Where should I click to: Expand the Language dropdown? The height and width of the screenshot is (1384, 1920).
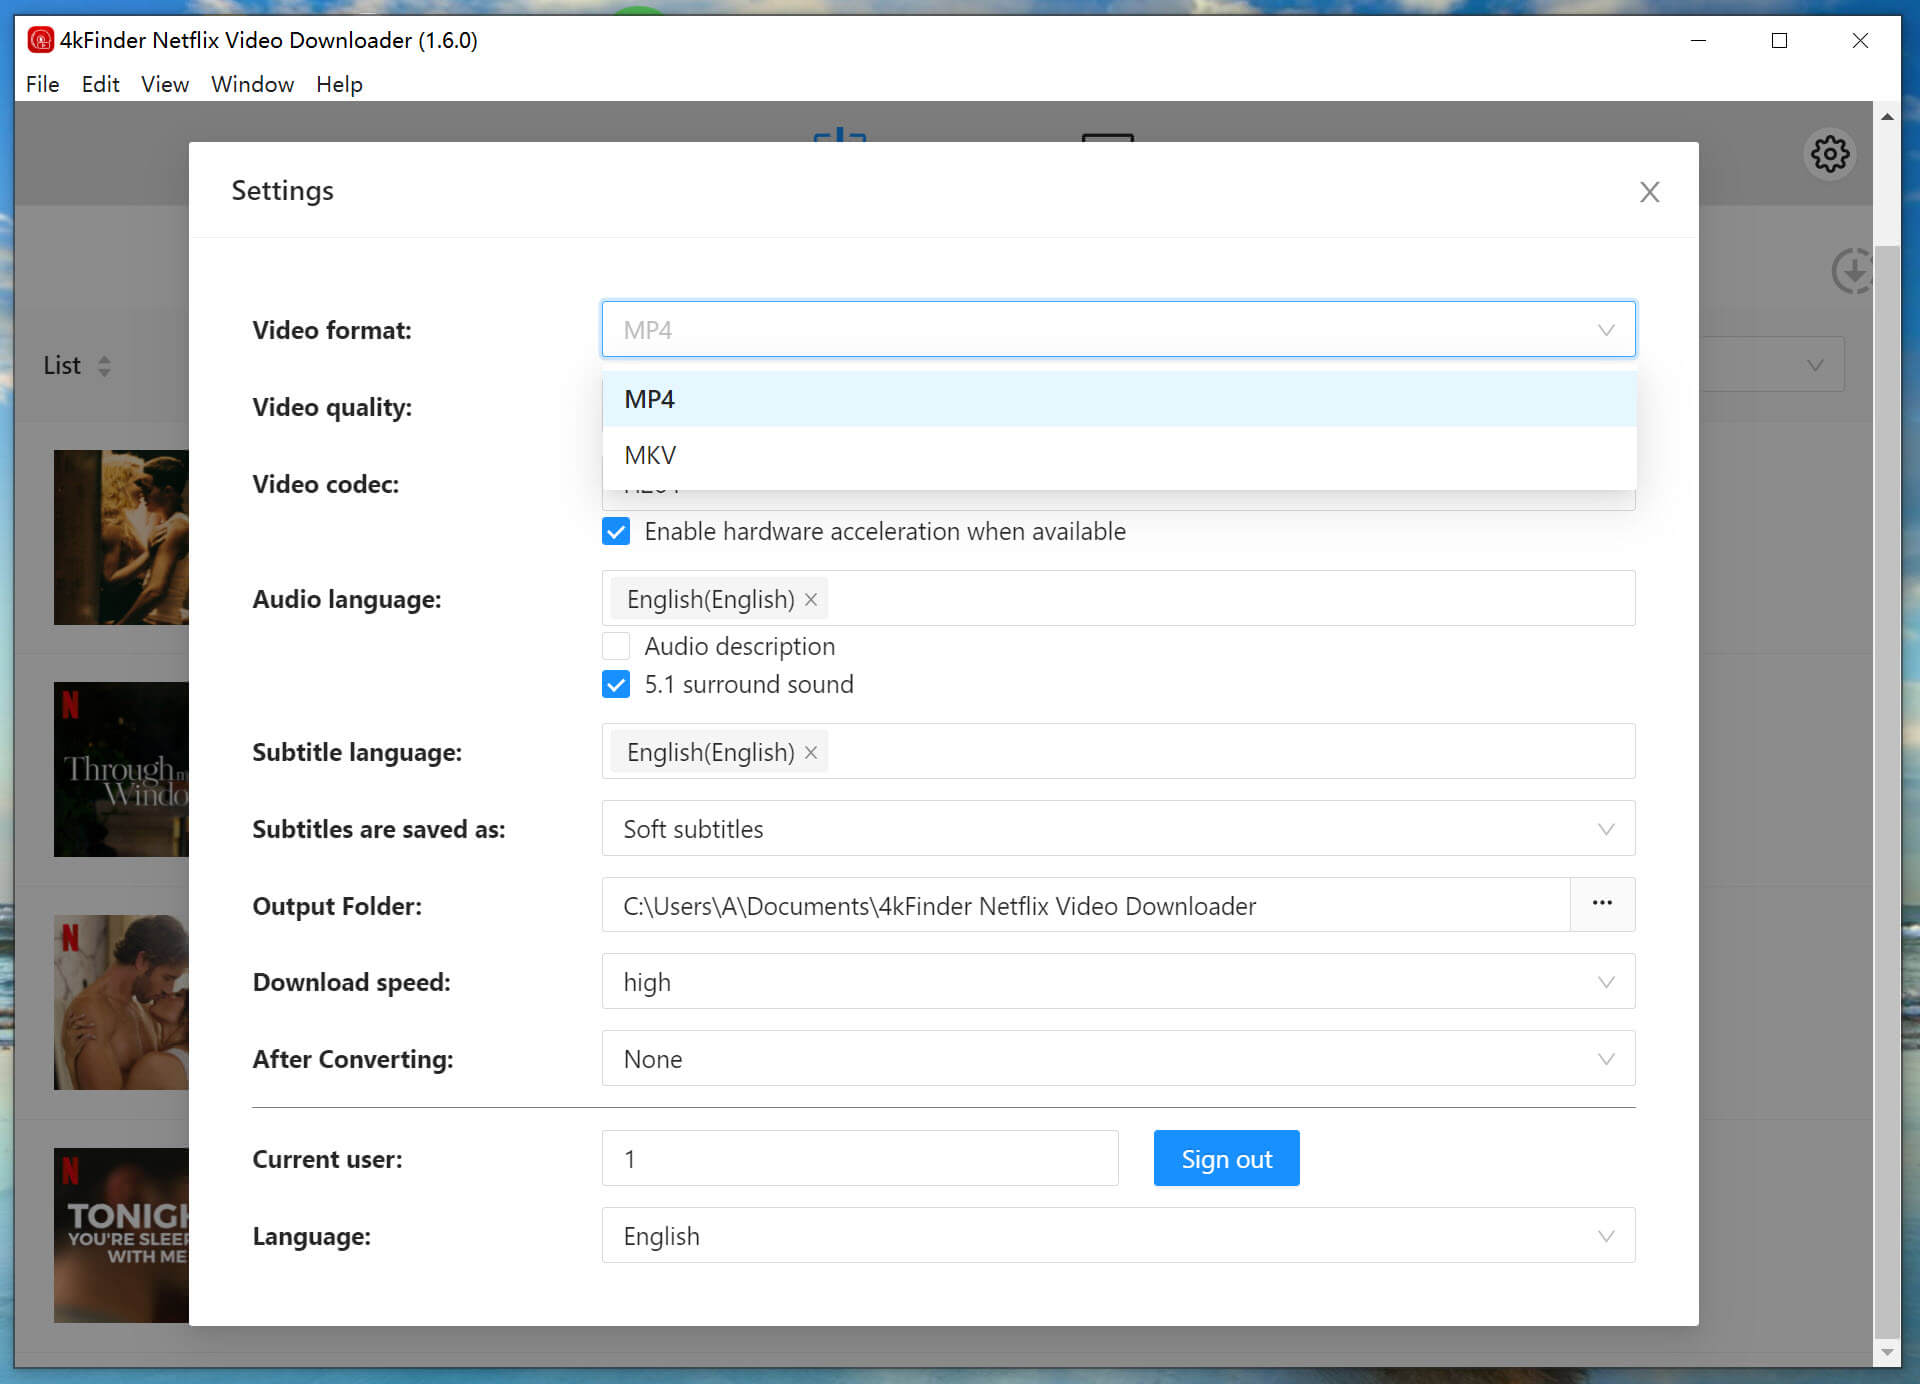click(1118, 1235)
